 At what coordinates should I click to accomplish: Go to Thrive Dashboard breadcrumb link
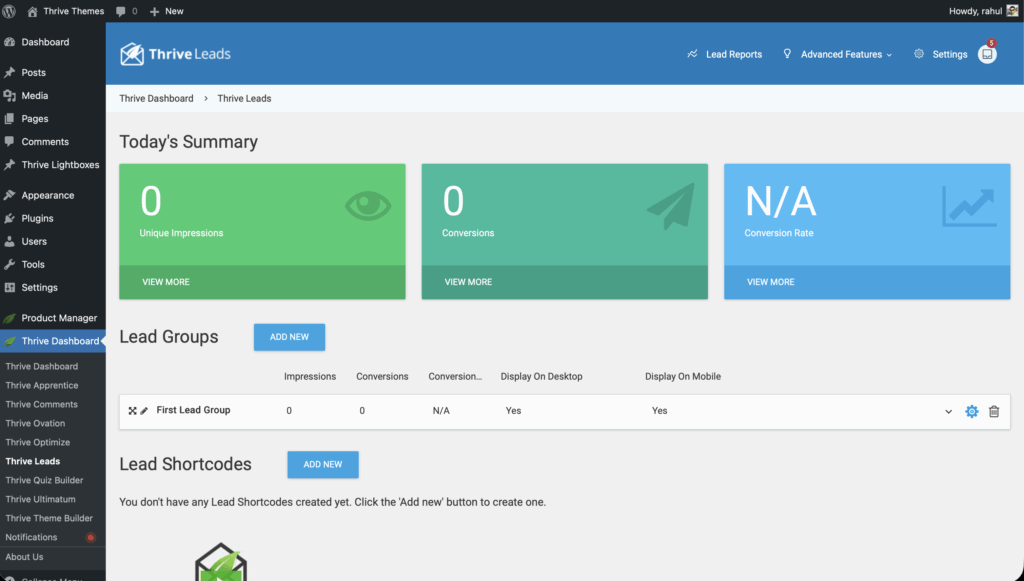pos(156,98)
